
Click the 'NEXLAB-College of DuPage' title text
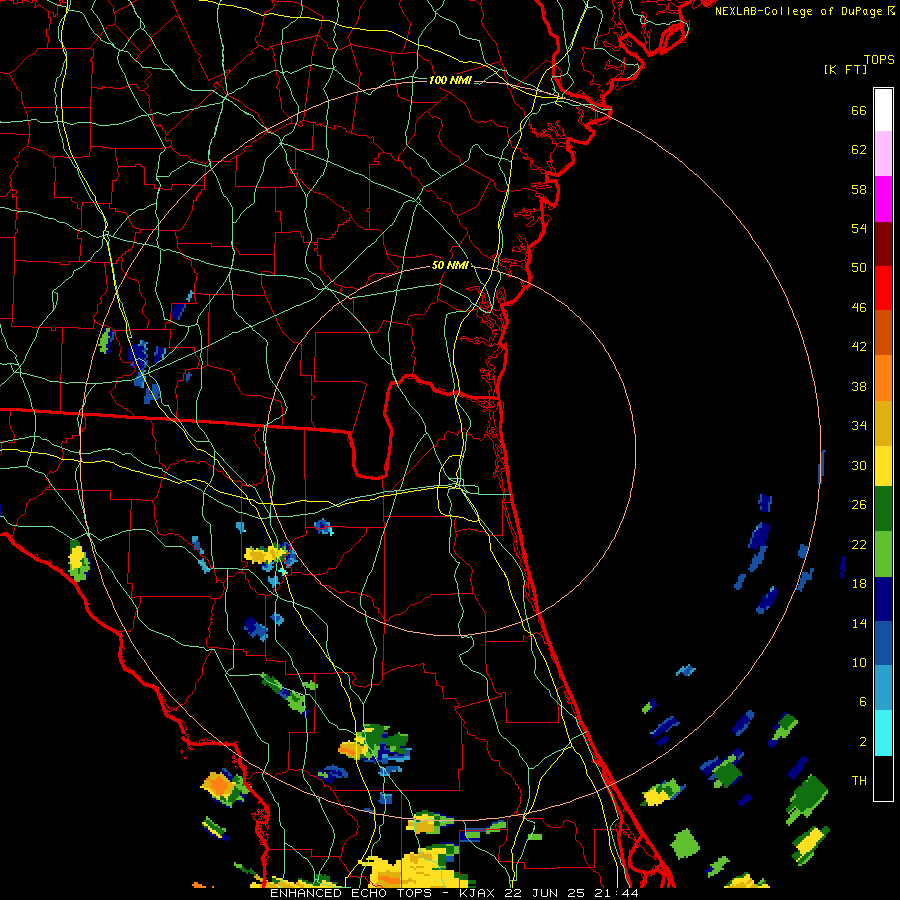(798, 11)
